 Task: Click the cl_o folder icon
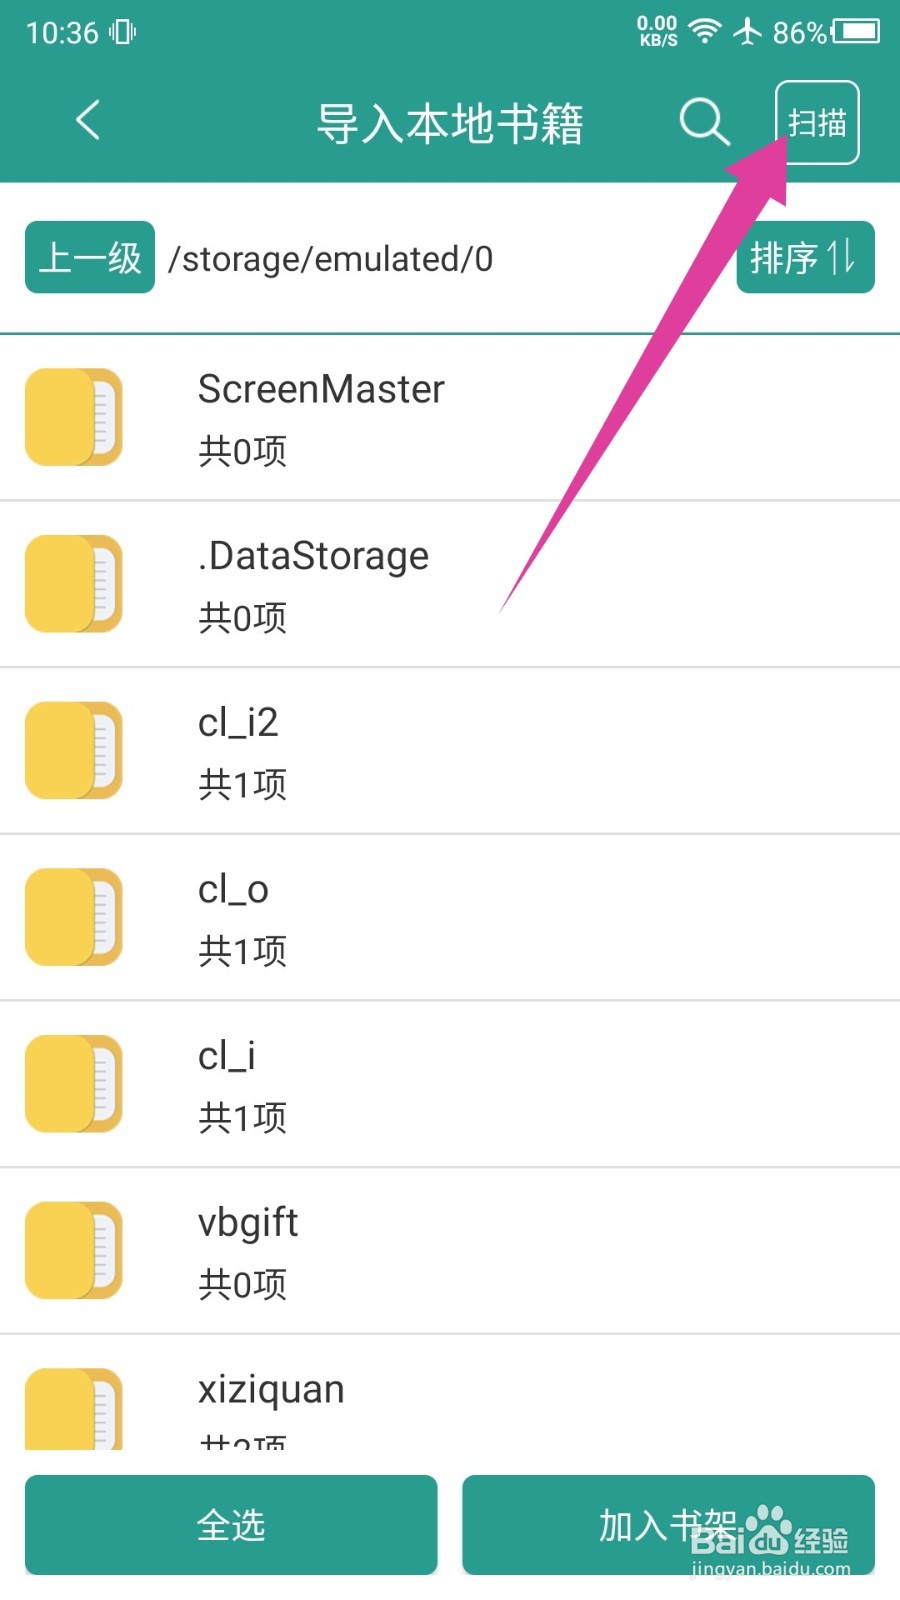pyautogui.click(x=74, y=917)
